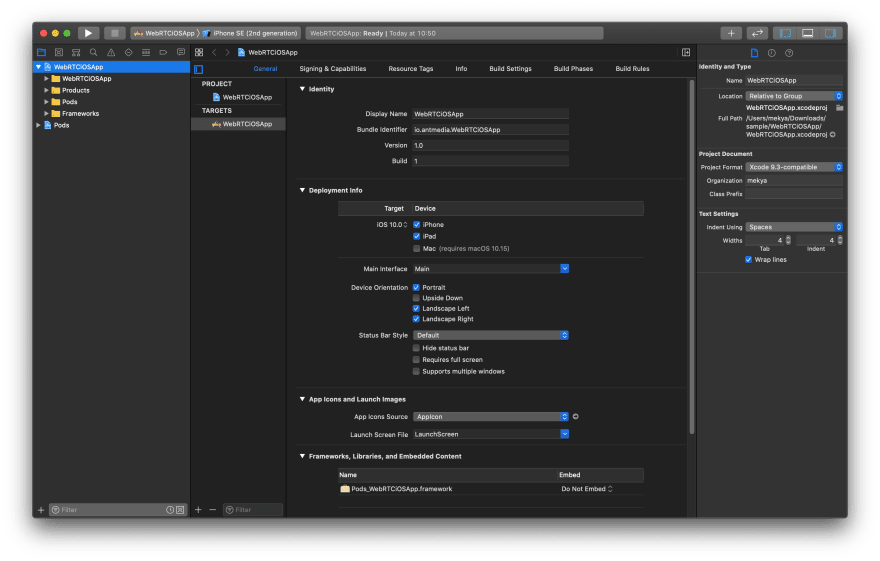The width and height of the screenshot is (880, 561).
Task: Enable Requires full screen
Action: [x=416, y=360]
